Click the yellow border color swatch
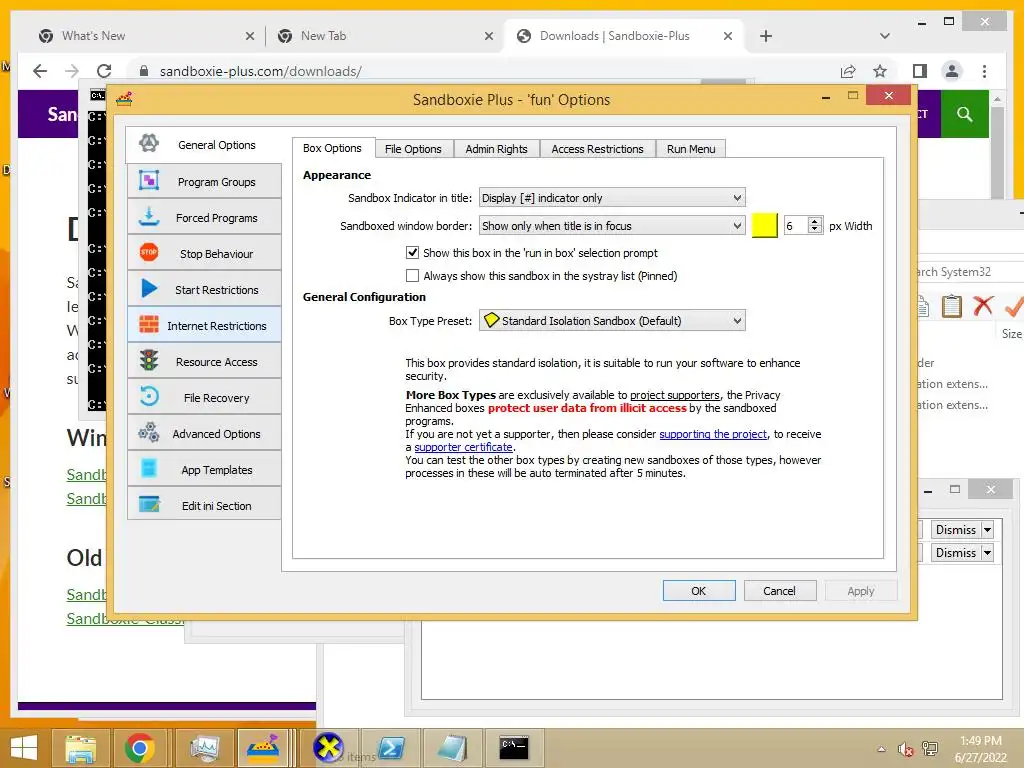This screenshot has width=1024, height=768. coord(765,225)
